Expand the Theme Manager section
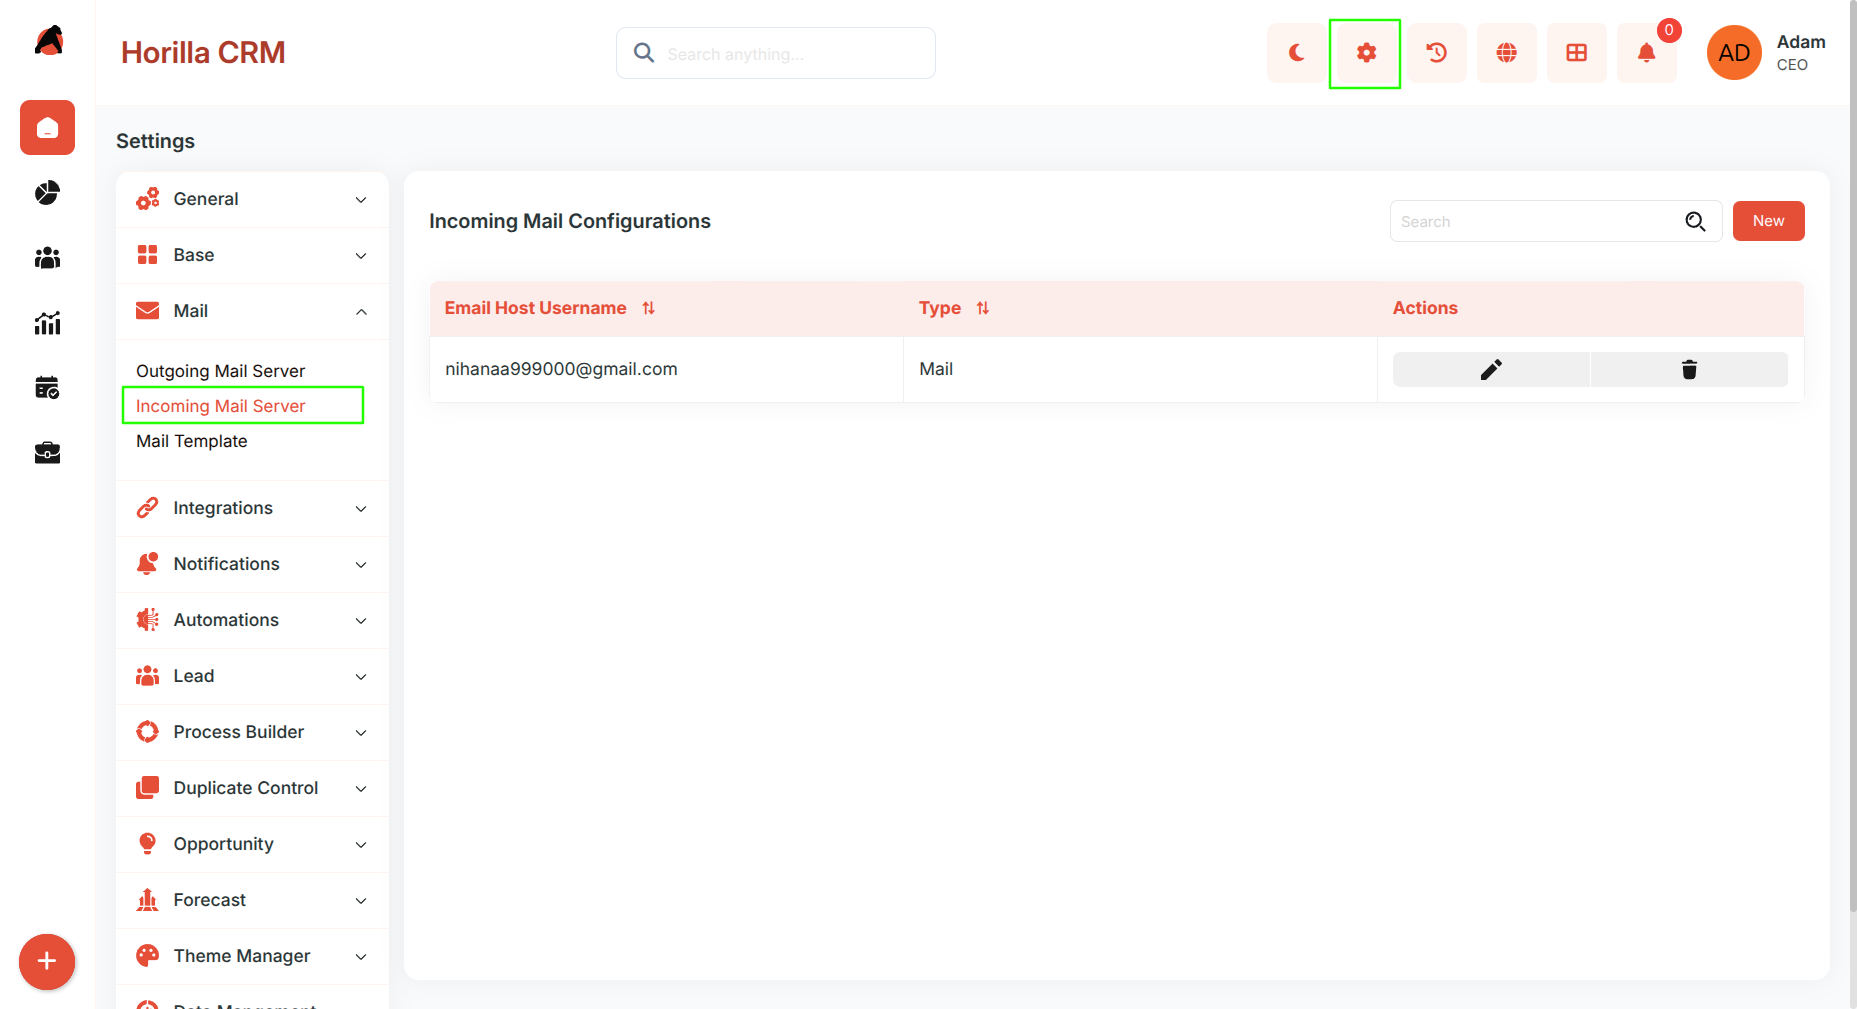Image resolution: width=1857 pixels, height=1009 pixels. pos(252,956)
